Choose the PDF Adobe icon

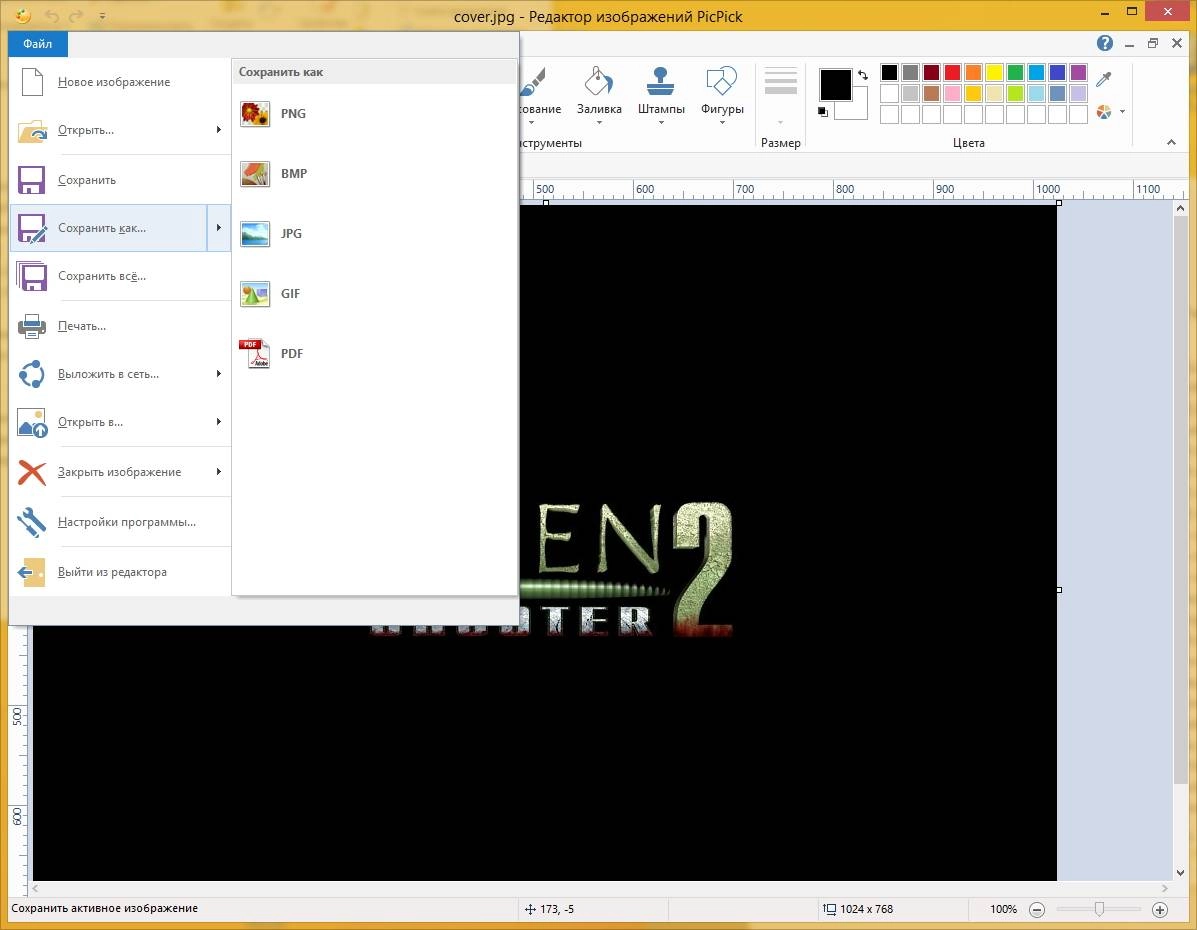point(254,354)
